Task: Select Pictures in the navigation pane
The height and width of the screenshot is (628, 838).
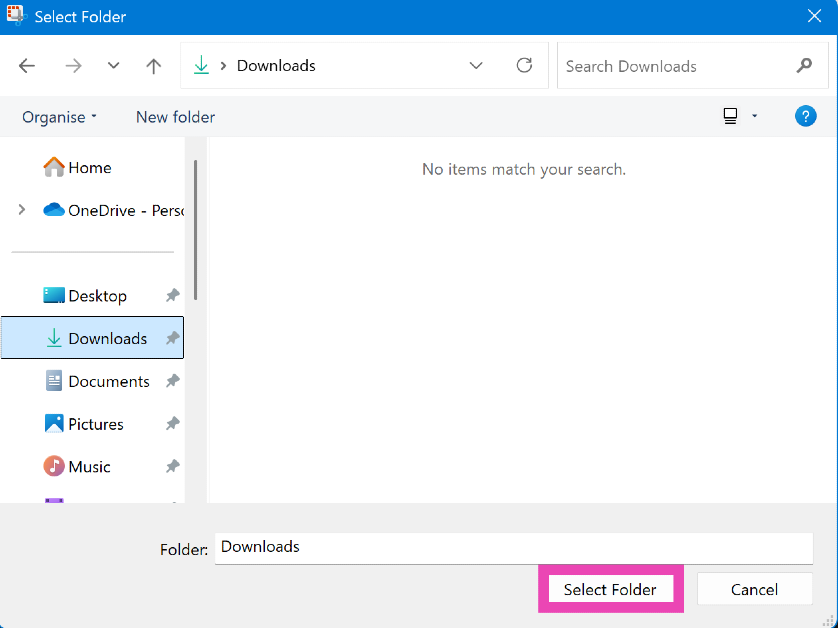Action: (x=96, y=424)
